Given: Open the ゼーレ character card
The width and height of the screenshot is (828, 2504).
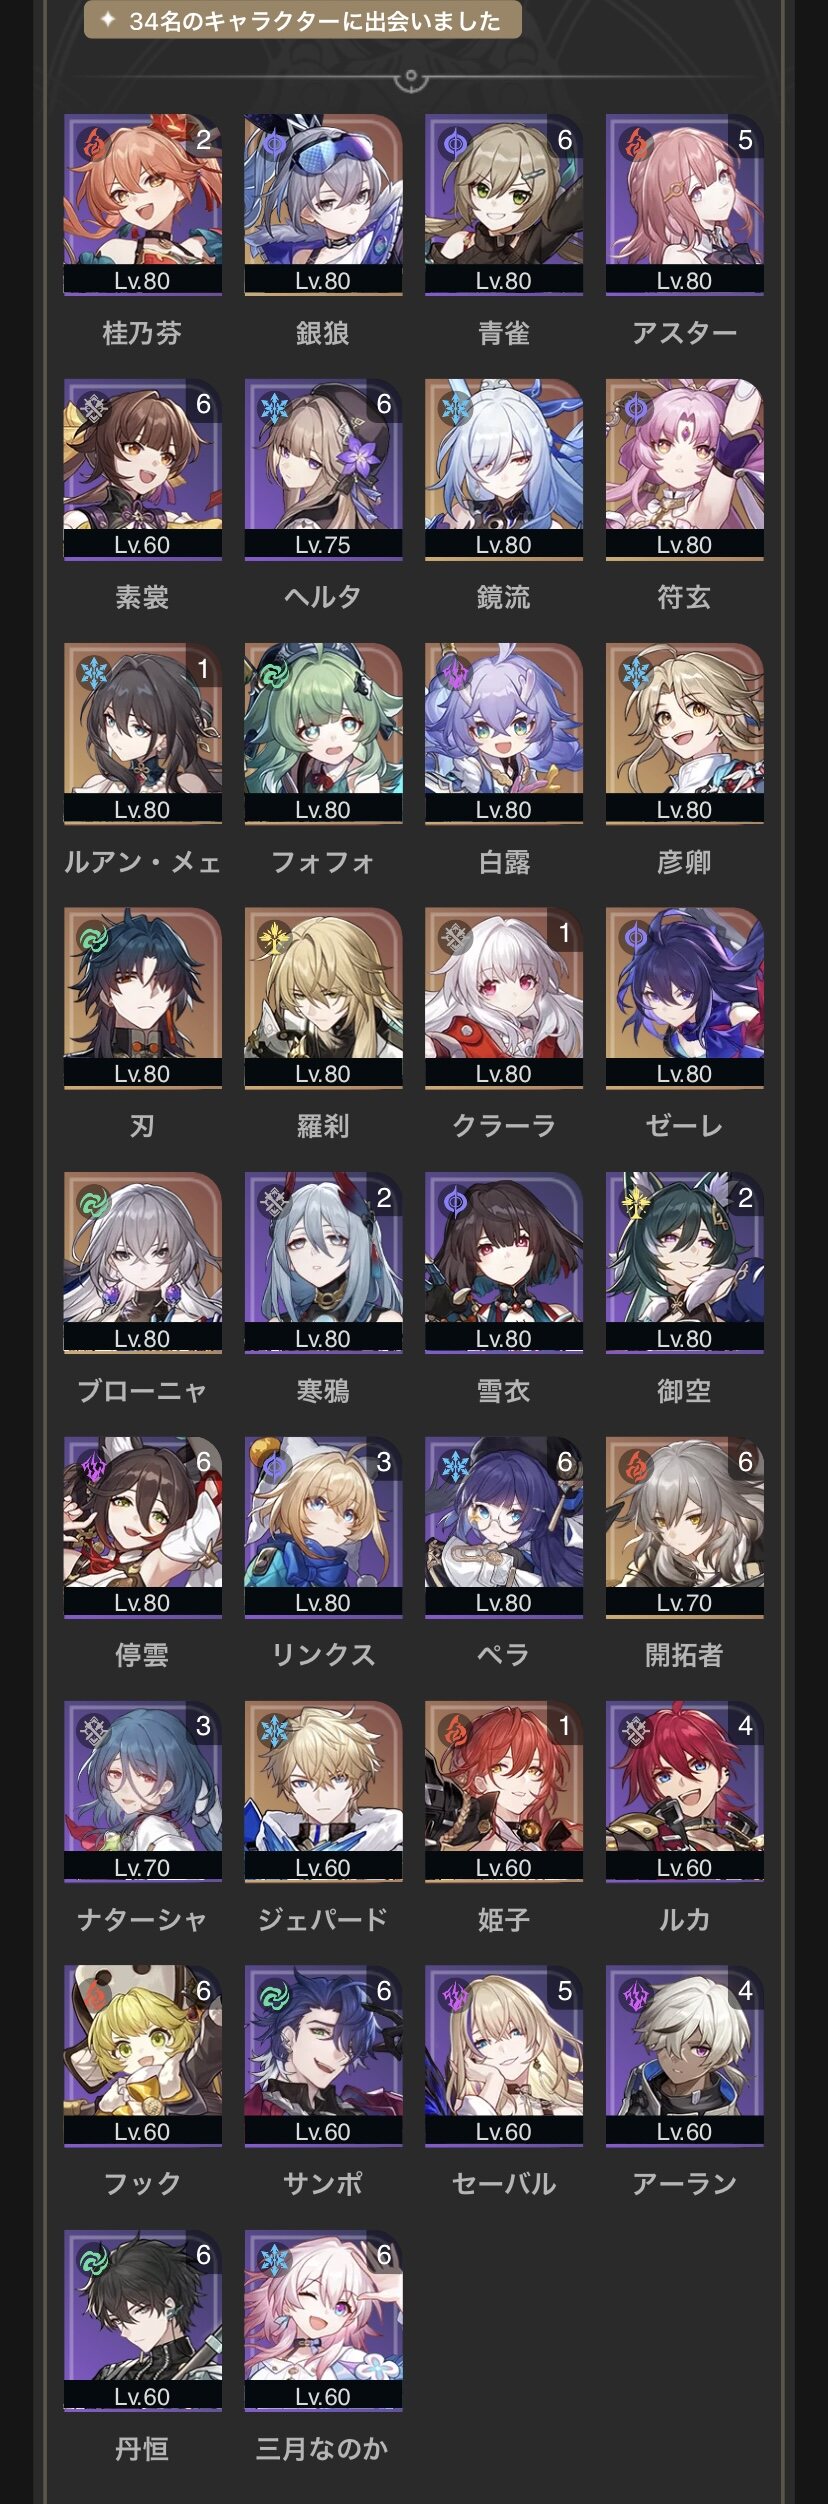Looking at the screenshot, I should 685,998.
